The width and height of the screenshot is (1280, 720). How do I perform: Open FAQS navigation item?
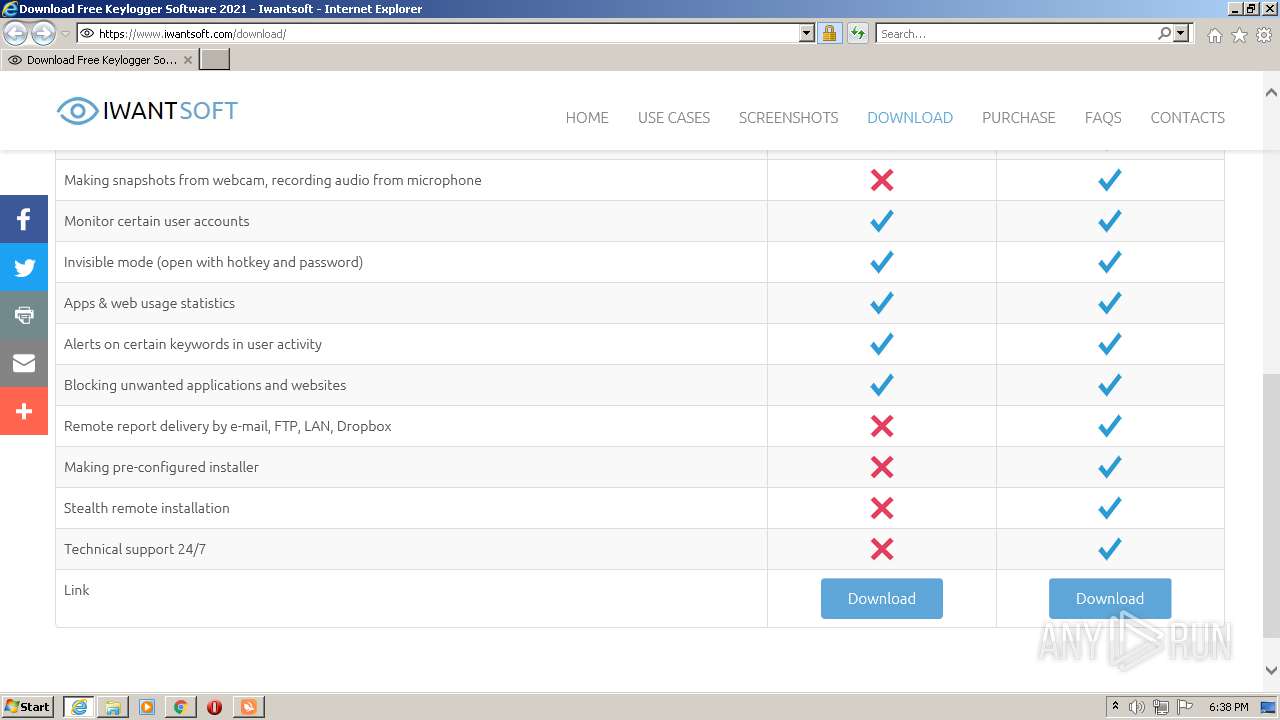click(x=1103, y=117)
